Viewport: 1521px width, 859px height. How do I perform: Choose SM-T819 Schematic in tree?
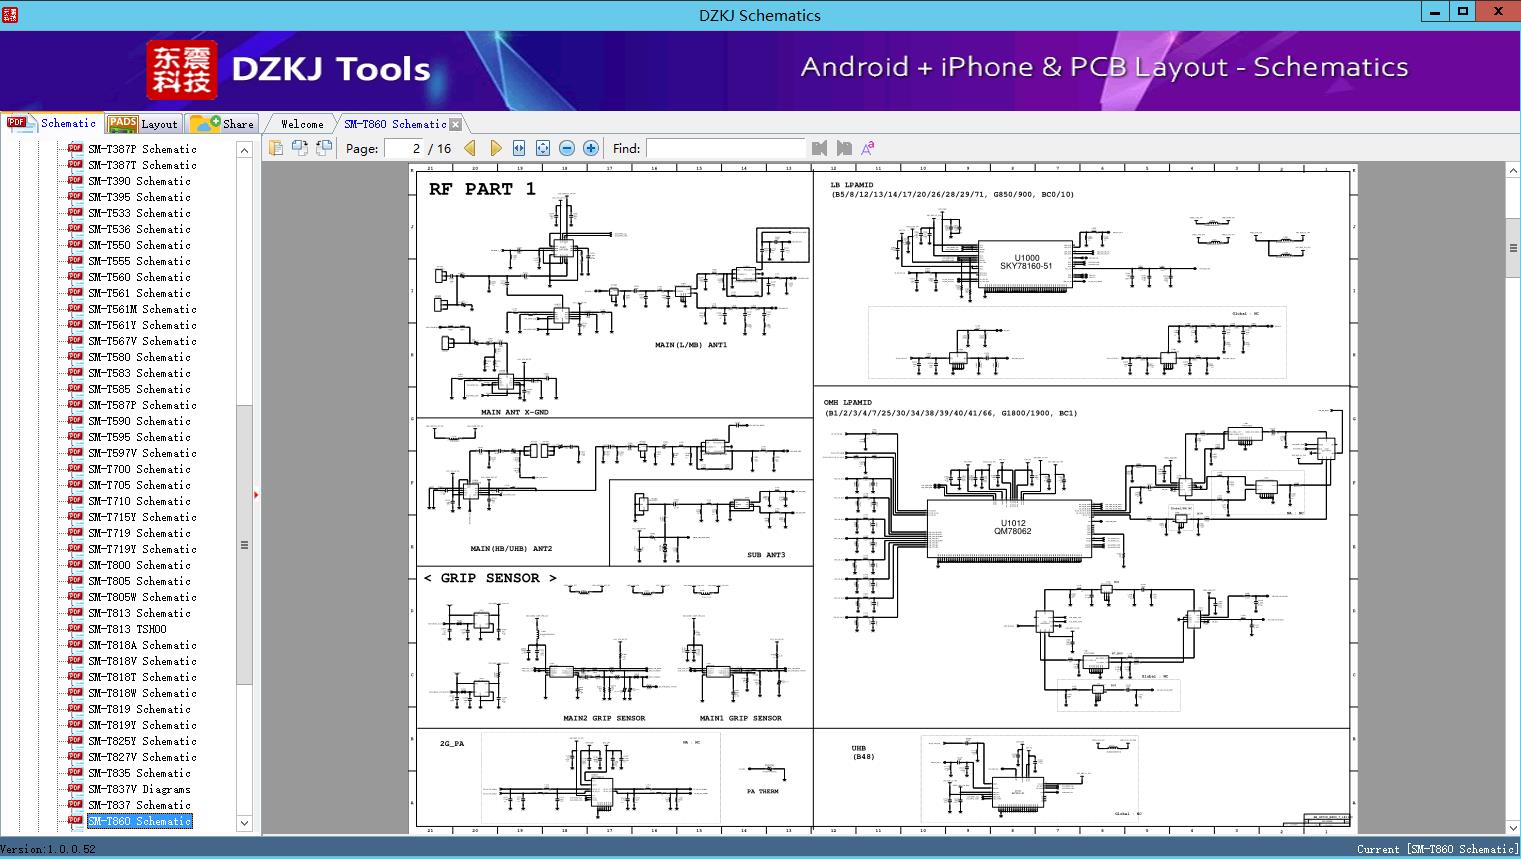(139, 709)
